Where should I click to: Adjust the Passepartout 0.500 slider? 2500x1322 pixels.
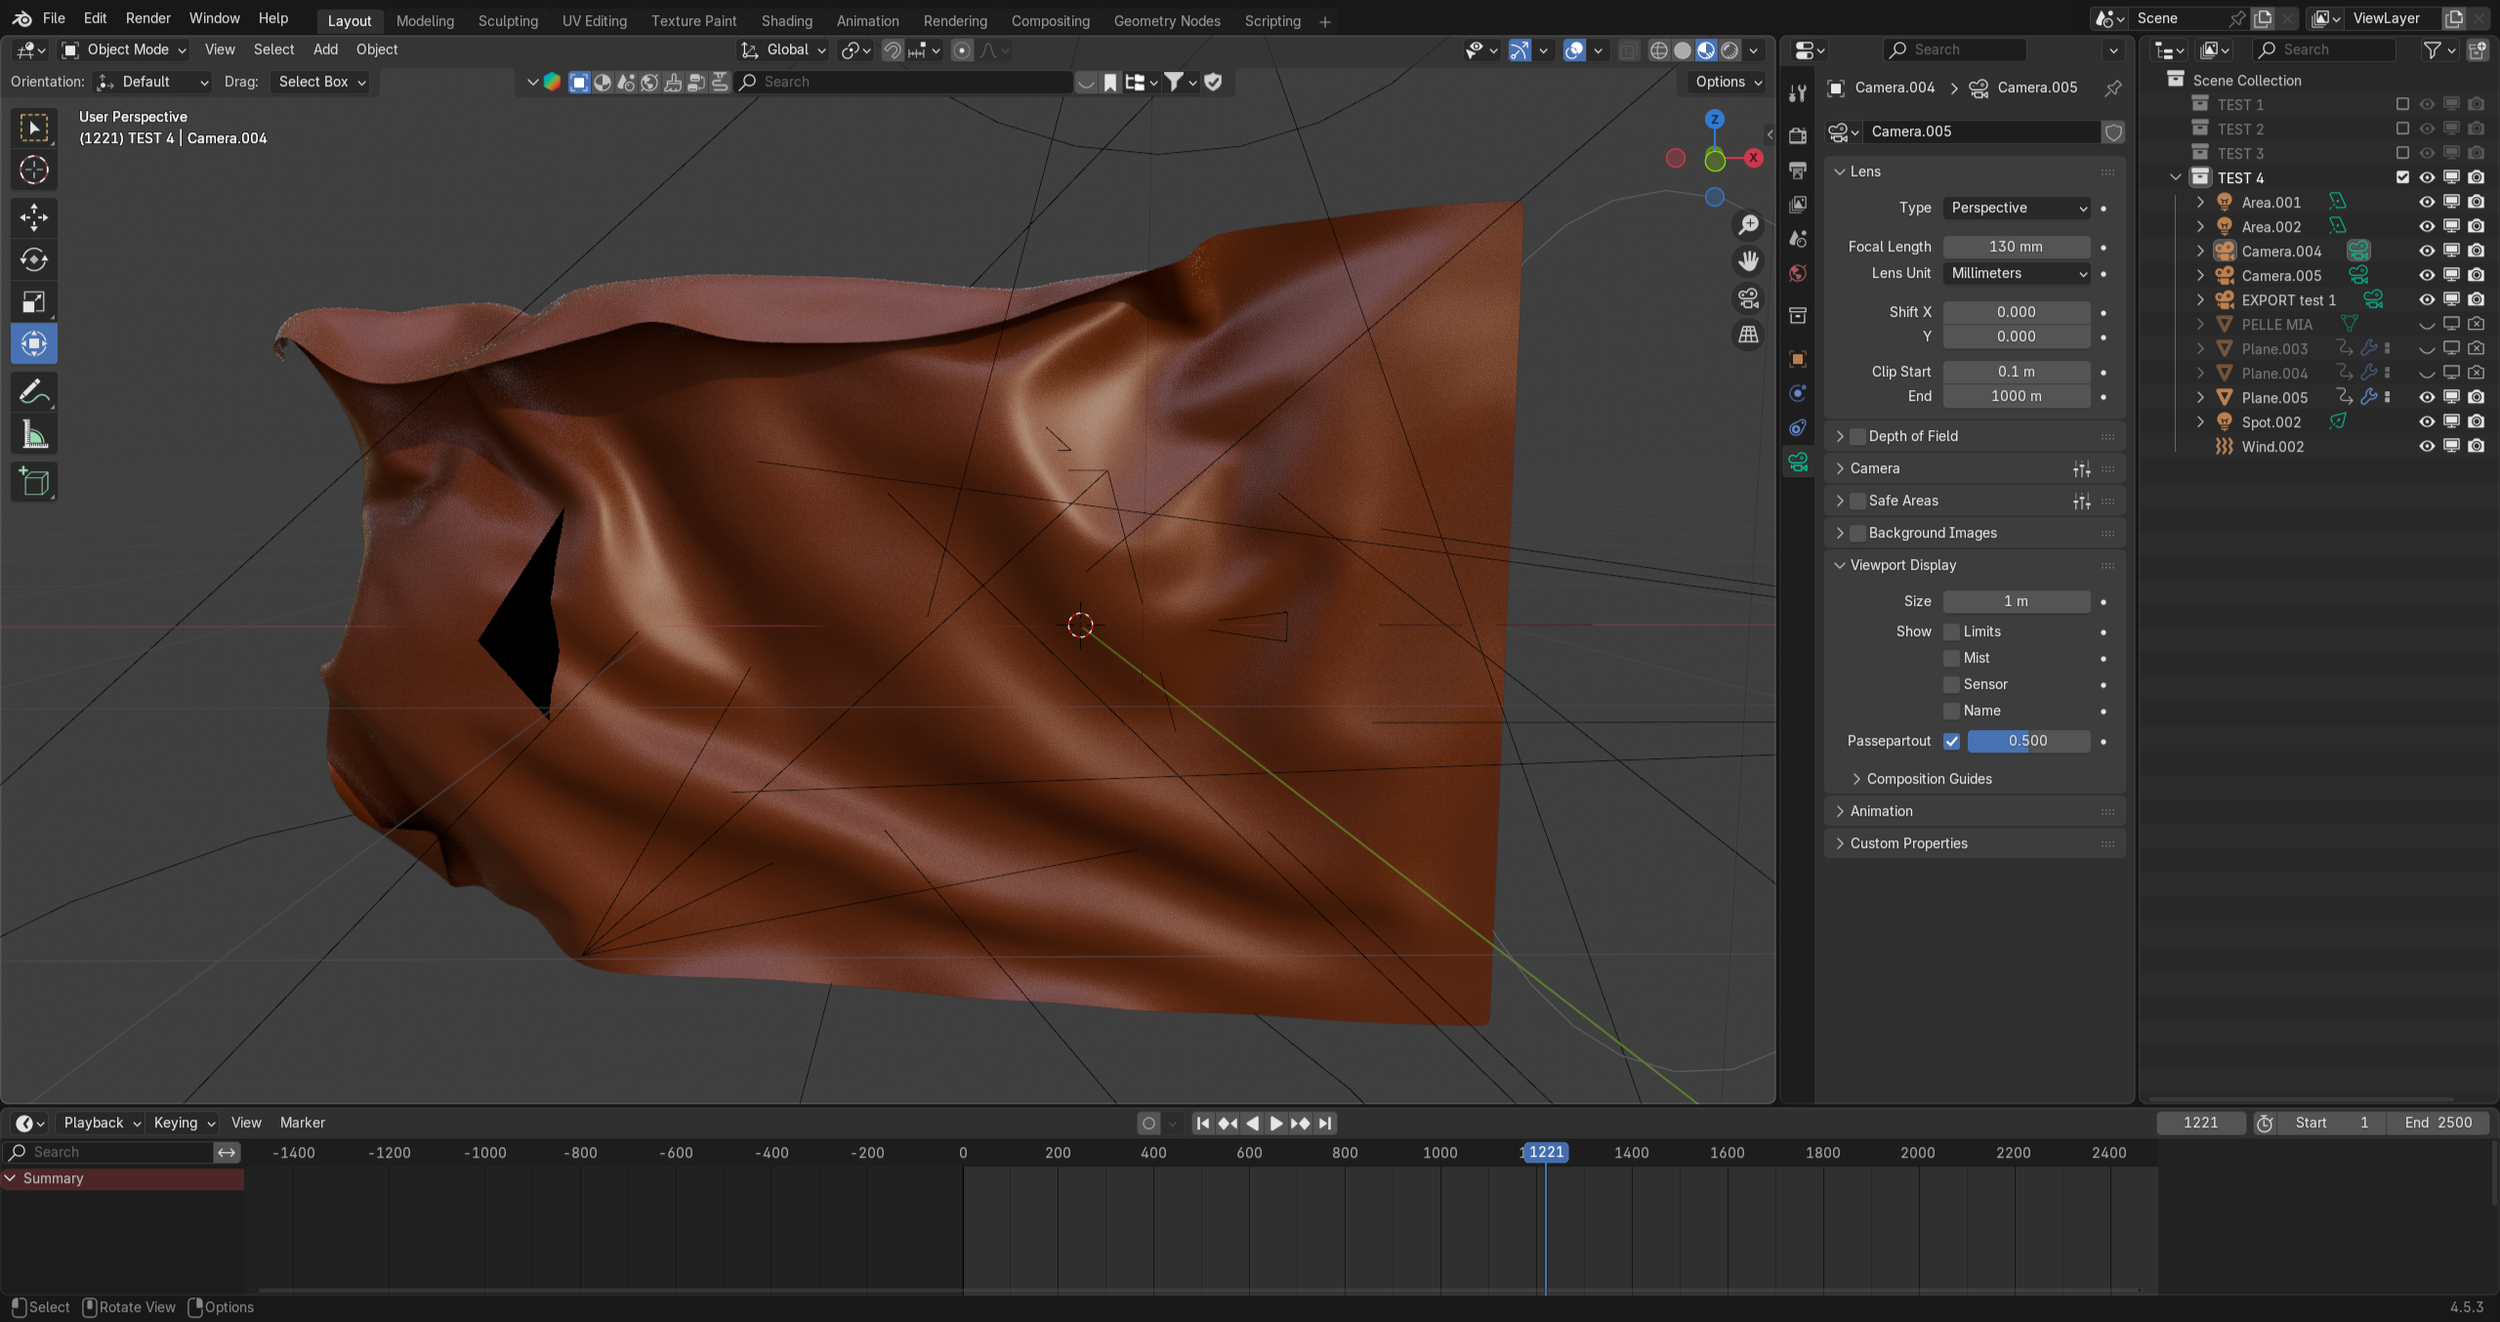[2027, 741]
